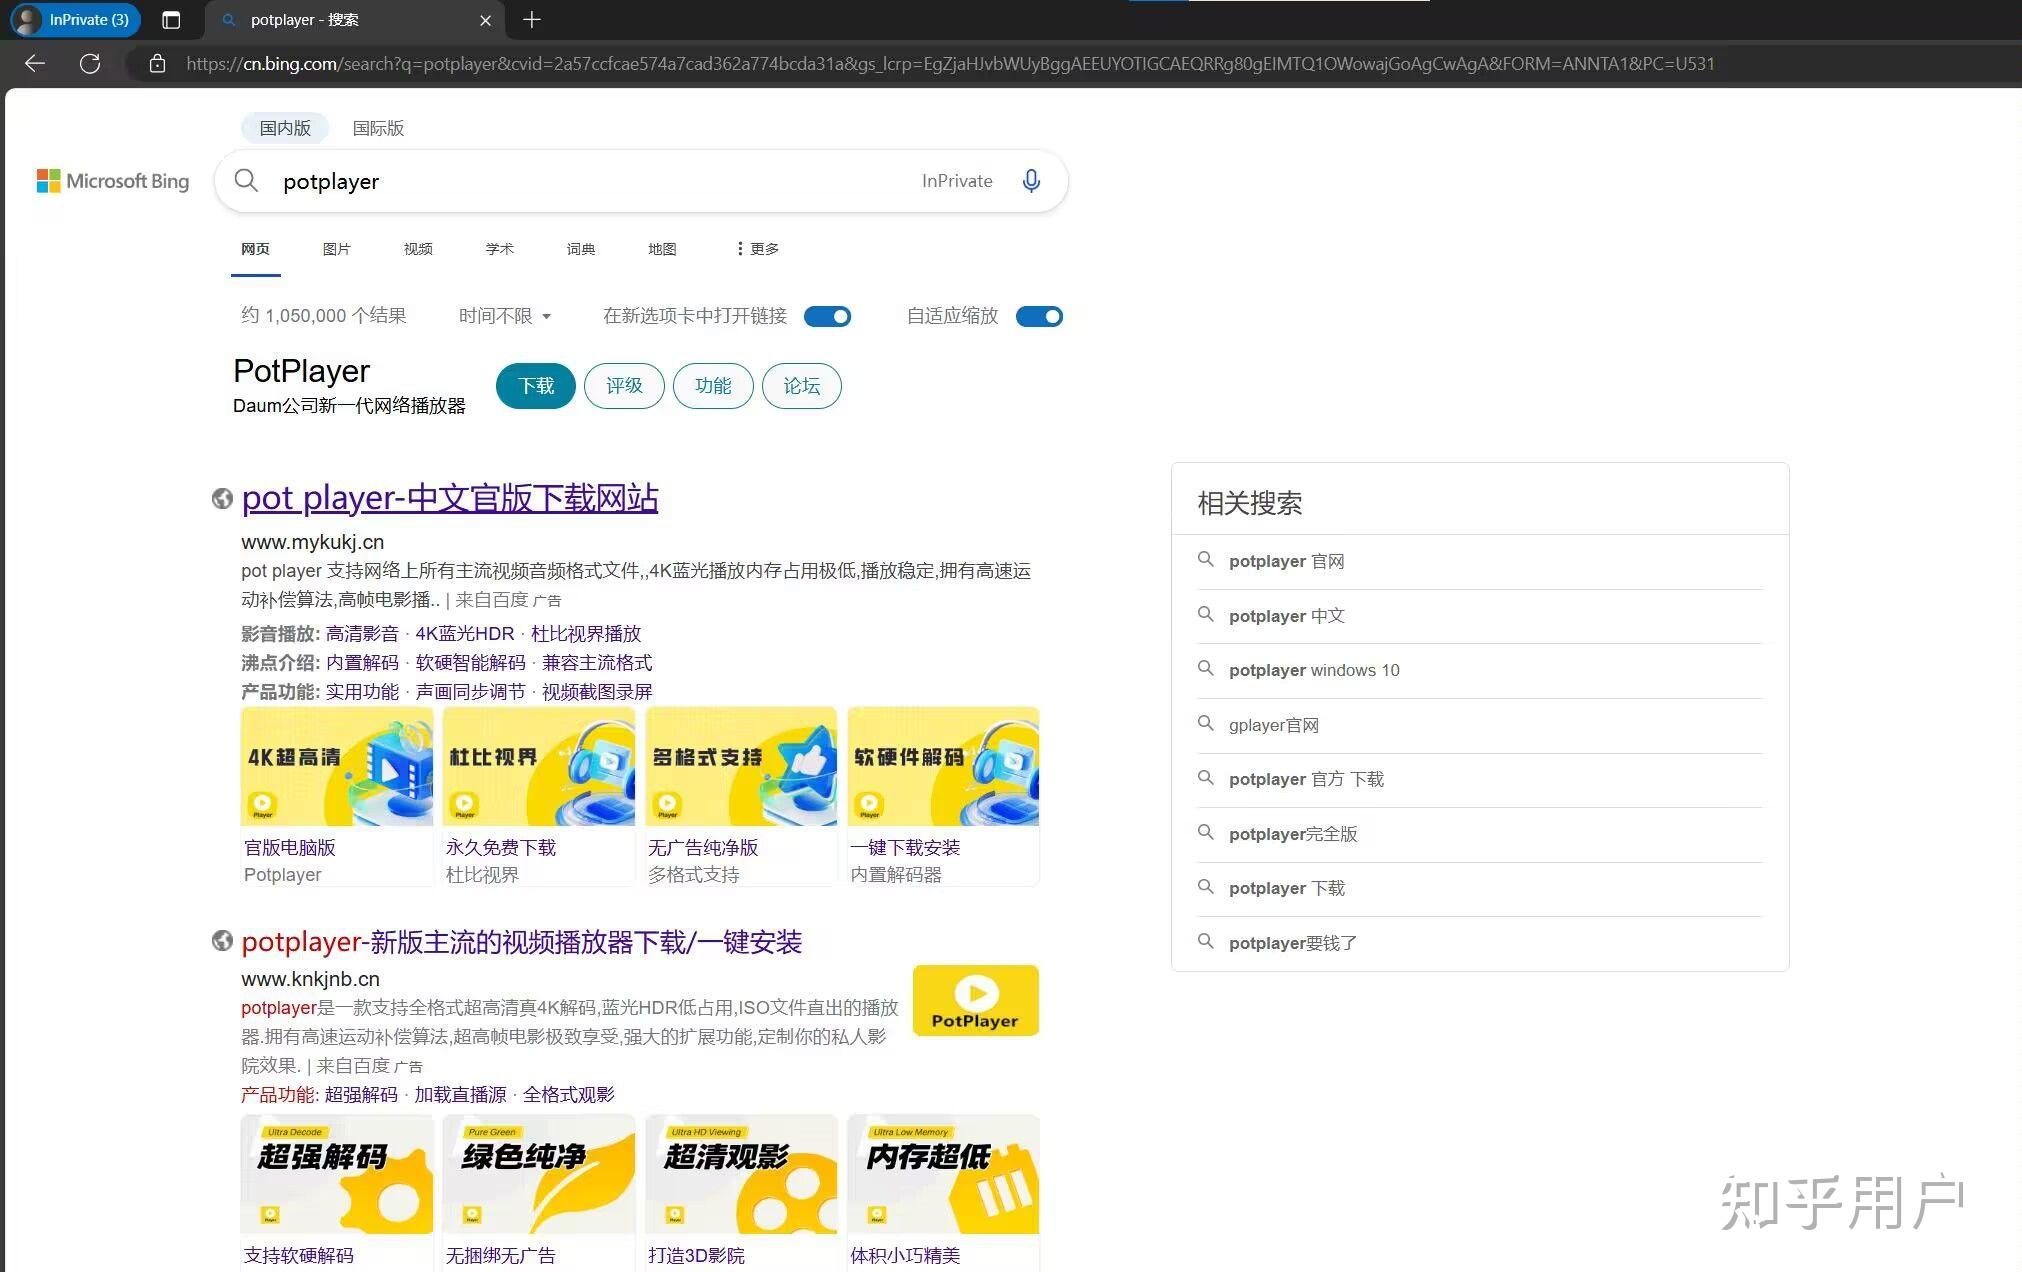2022x1272 pixels.
Task: Open potplayer-新版主流的视频播放器下载 result
Action: click(521, 942)
